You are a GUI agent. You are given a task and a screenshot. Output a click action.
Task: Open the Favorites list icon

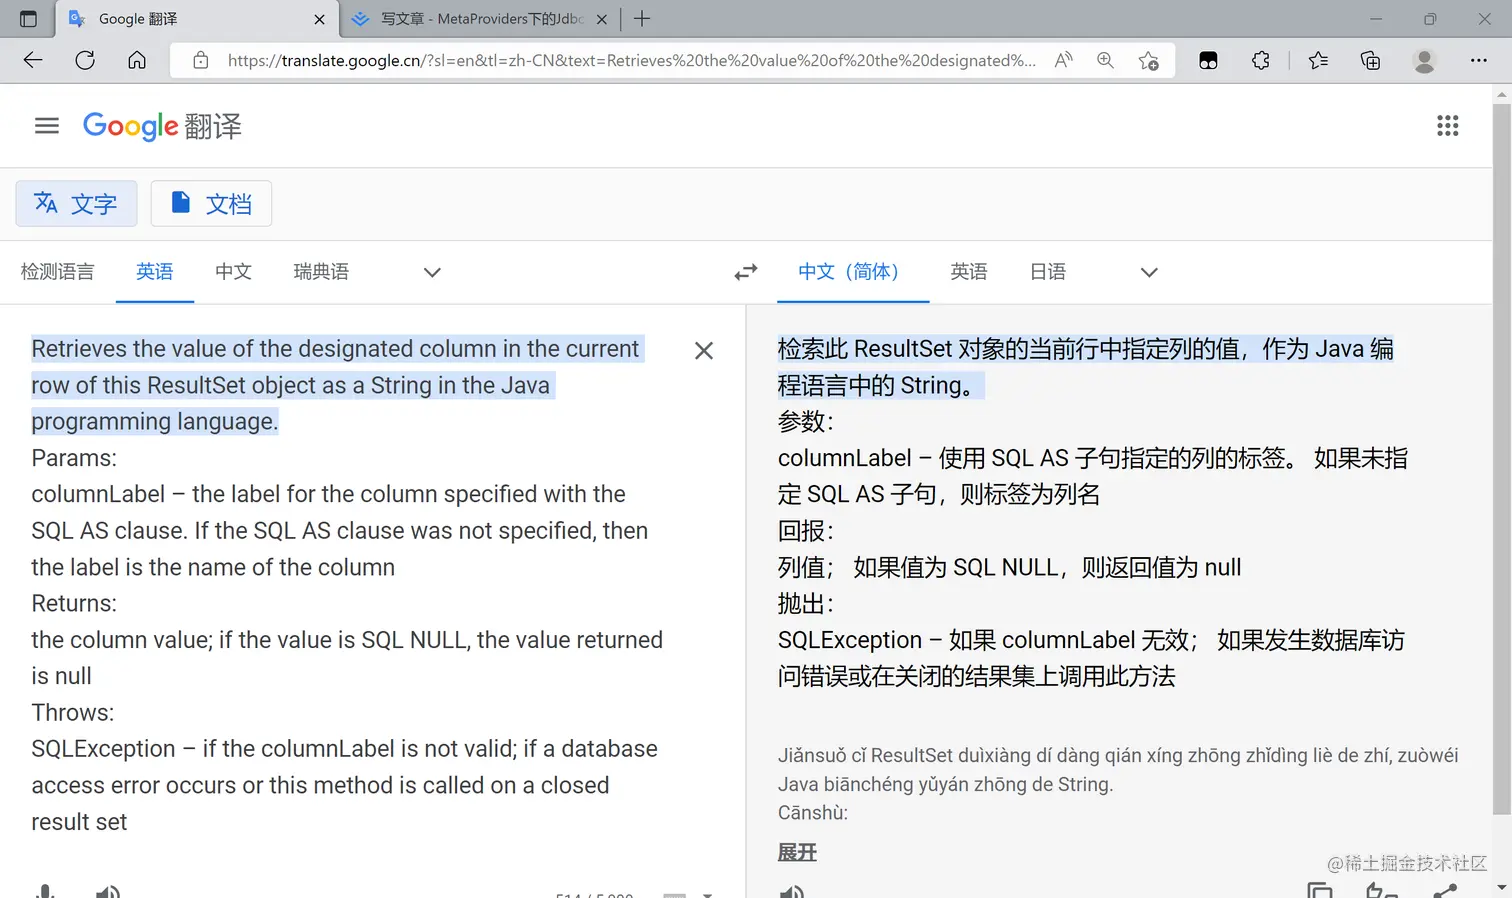click(1318, 60)
